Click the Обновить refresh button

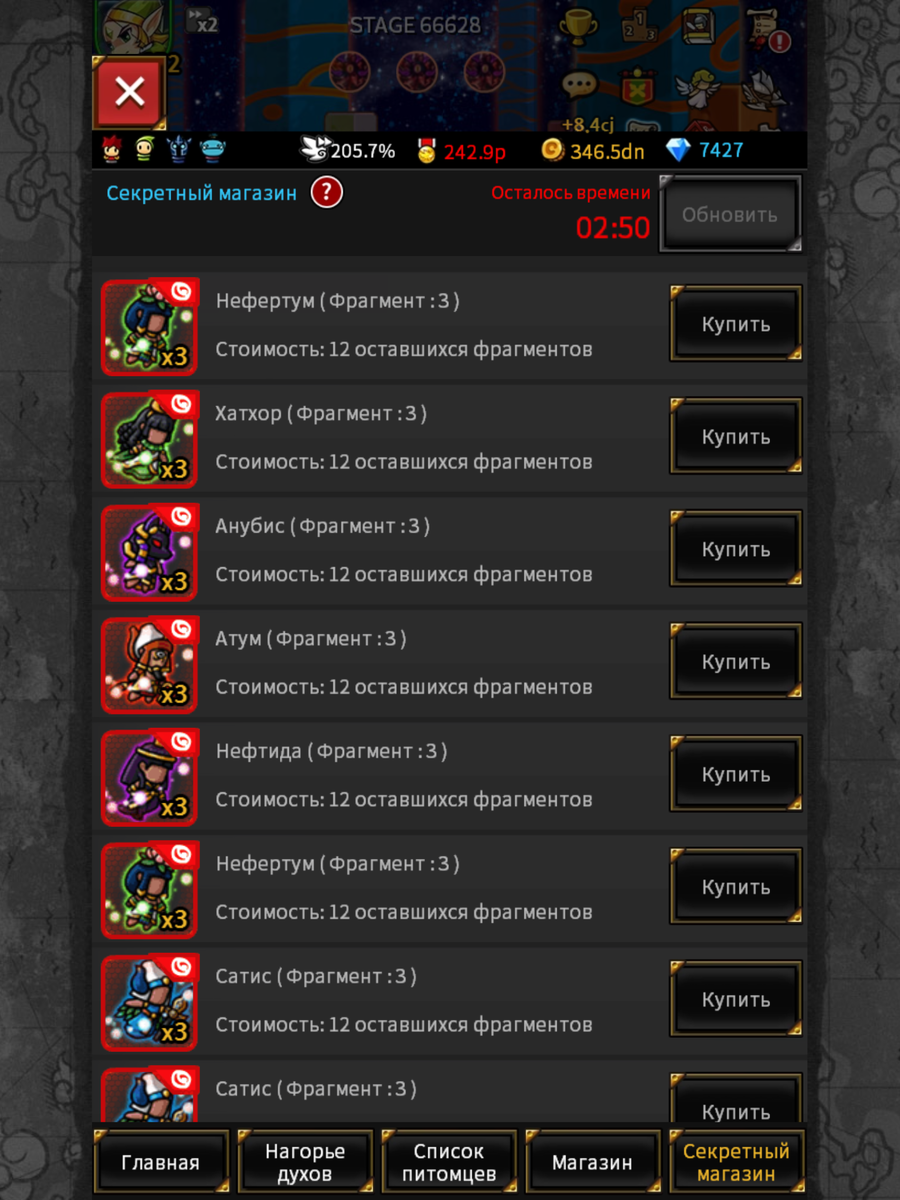point(730,214)
